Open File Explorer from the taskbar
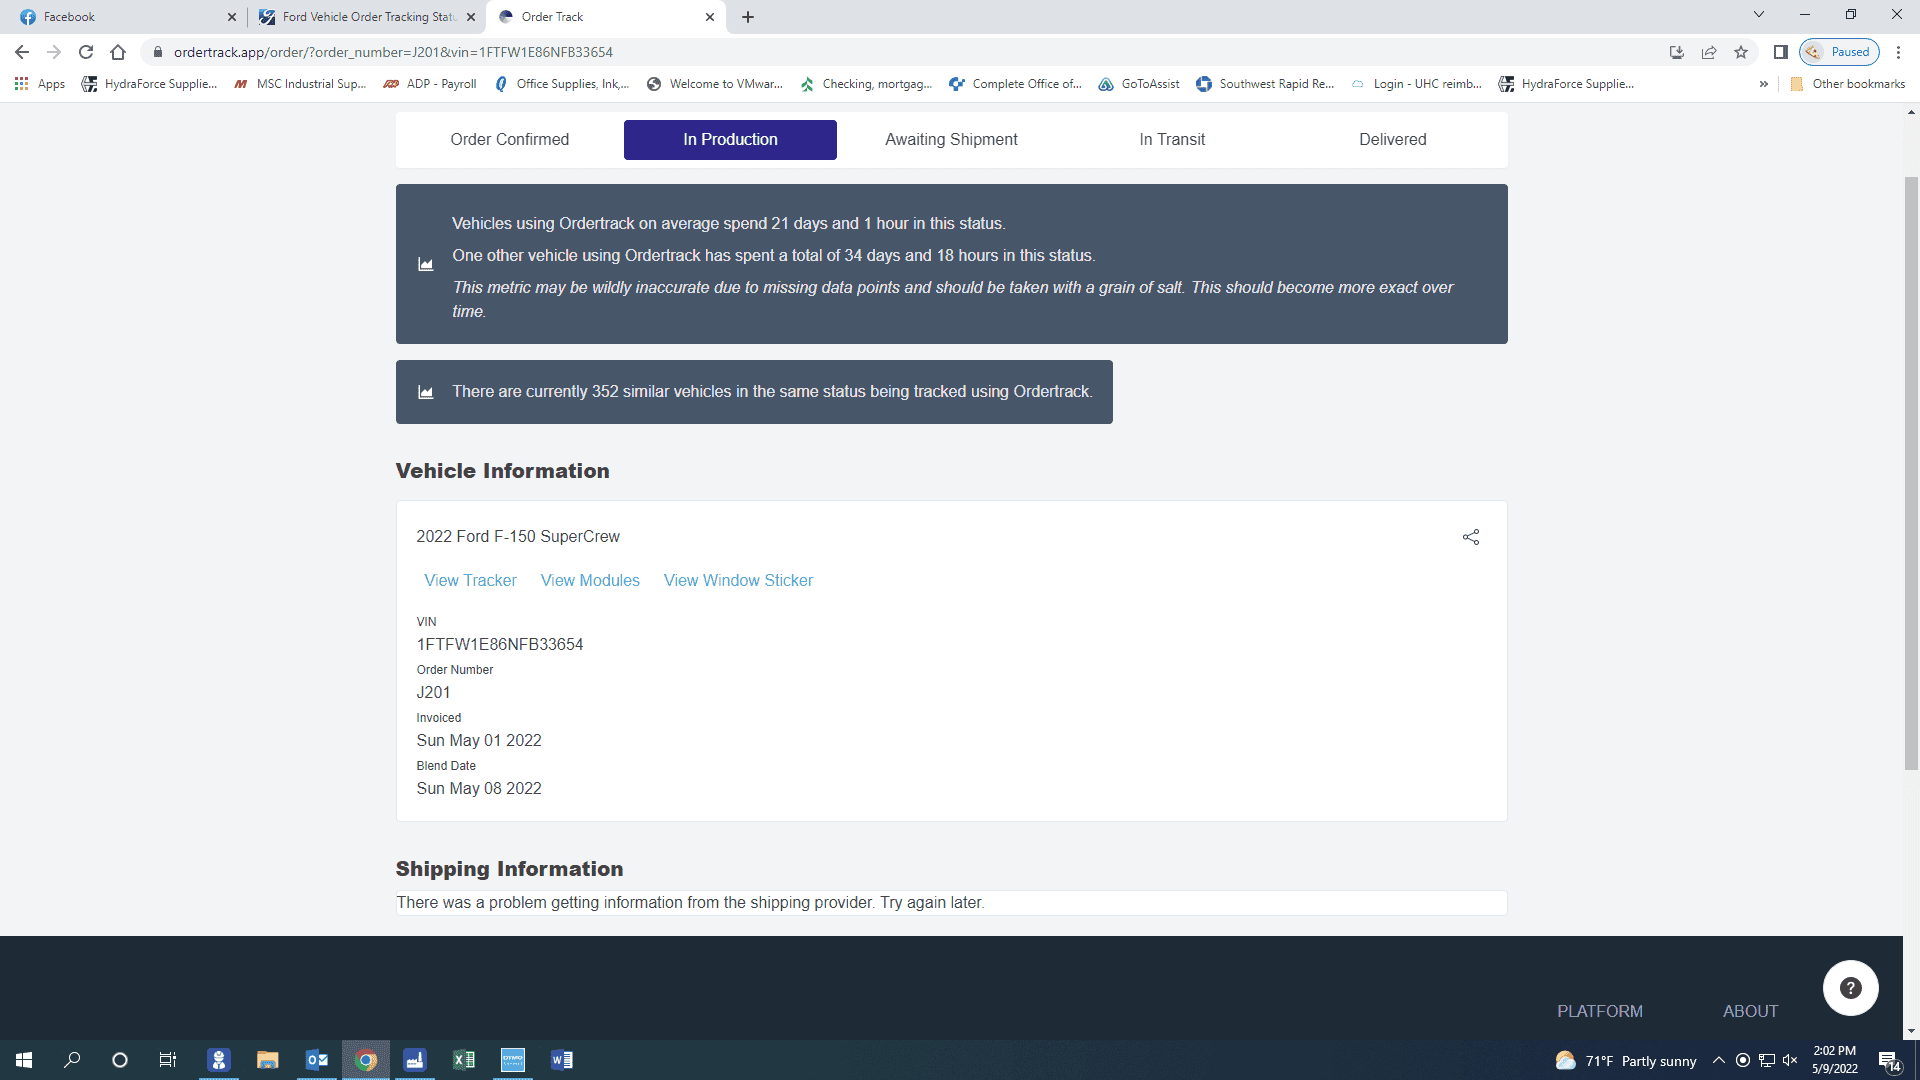Image resolution: width=1920 pixels, height=1080 pixels. click(267, 1060)
